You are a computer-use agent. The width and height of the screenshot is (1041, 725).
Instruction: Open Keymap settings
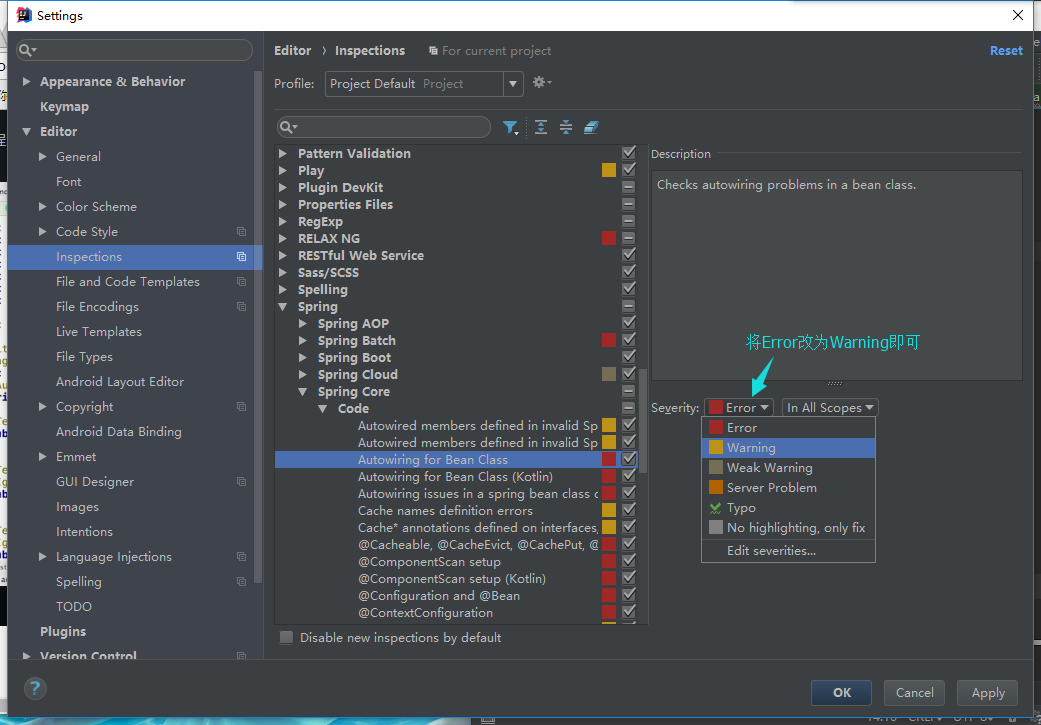pos(64,106)
